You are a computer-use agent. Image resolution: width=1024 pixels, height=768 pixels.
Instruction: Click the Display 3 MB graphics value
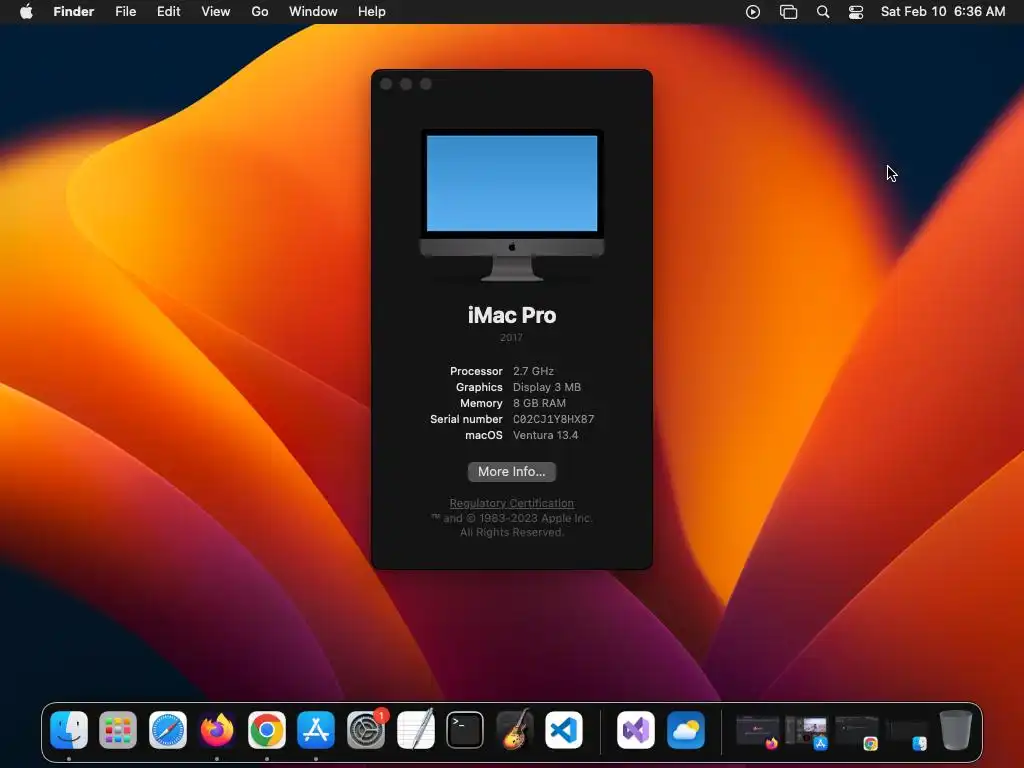tap(547, 387)
